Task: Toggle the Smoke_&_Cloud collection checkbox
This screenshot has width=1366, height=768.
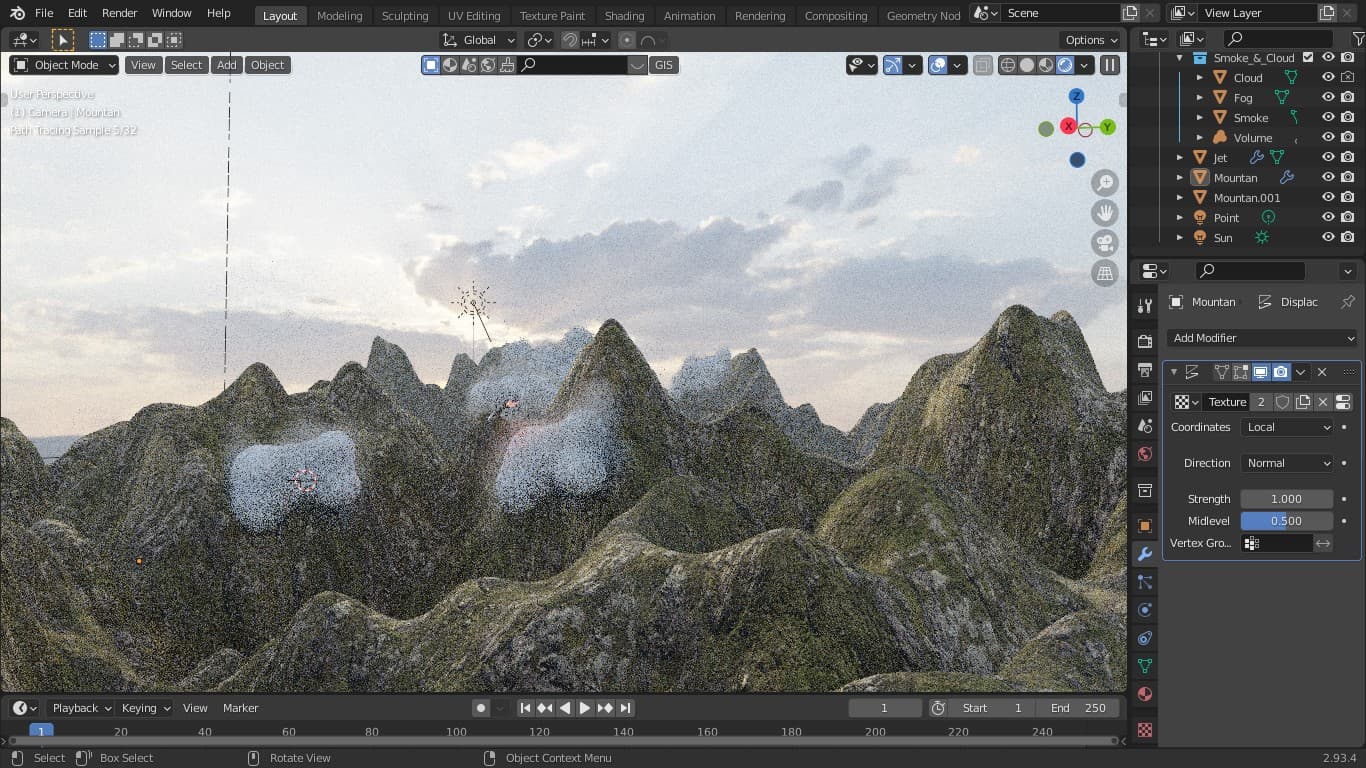Action: [x=1308, y=58]
